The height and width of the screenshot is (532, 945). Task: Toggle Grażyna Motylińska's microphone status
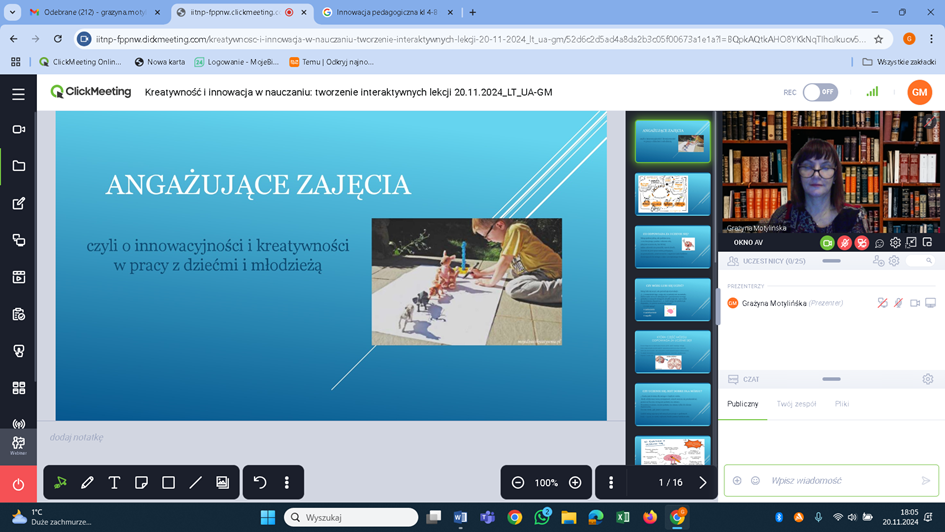pyautogui.click(x=898, y=303)
